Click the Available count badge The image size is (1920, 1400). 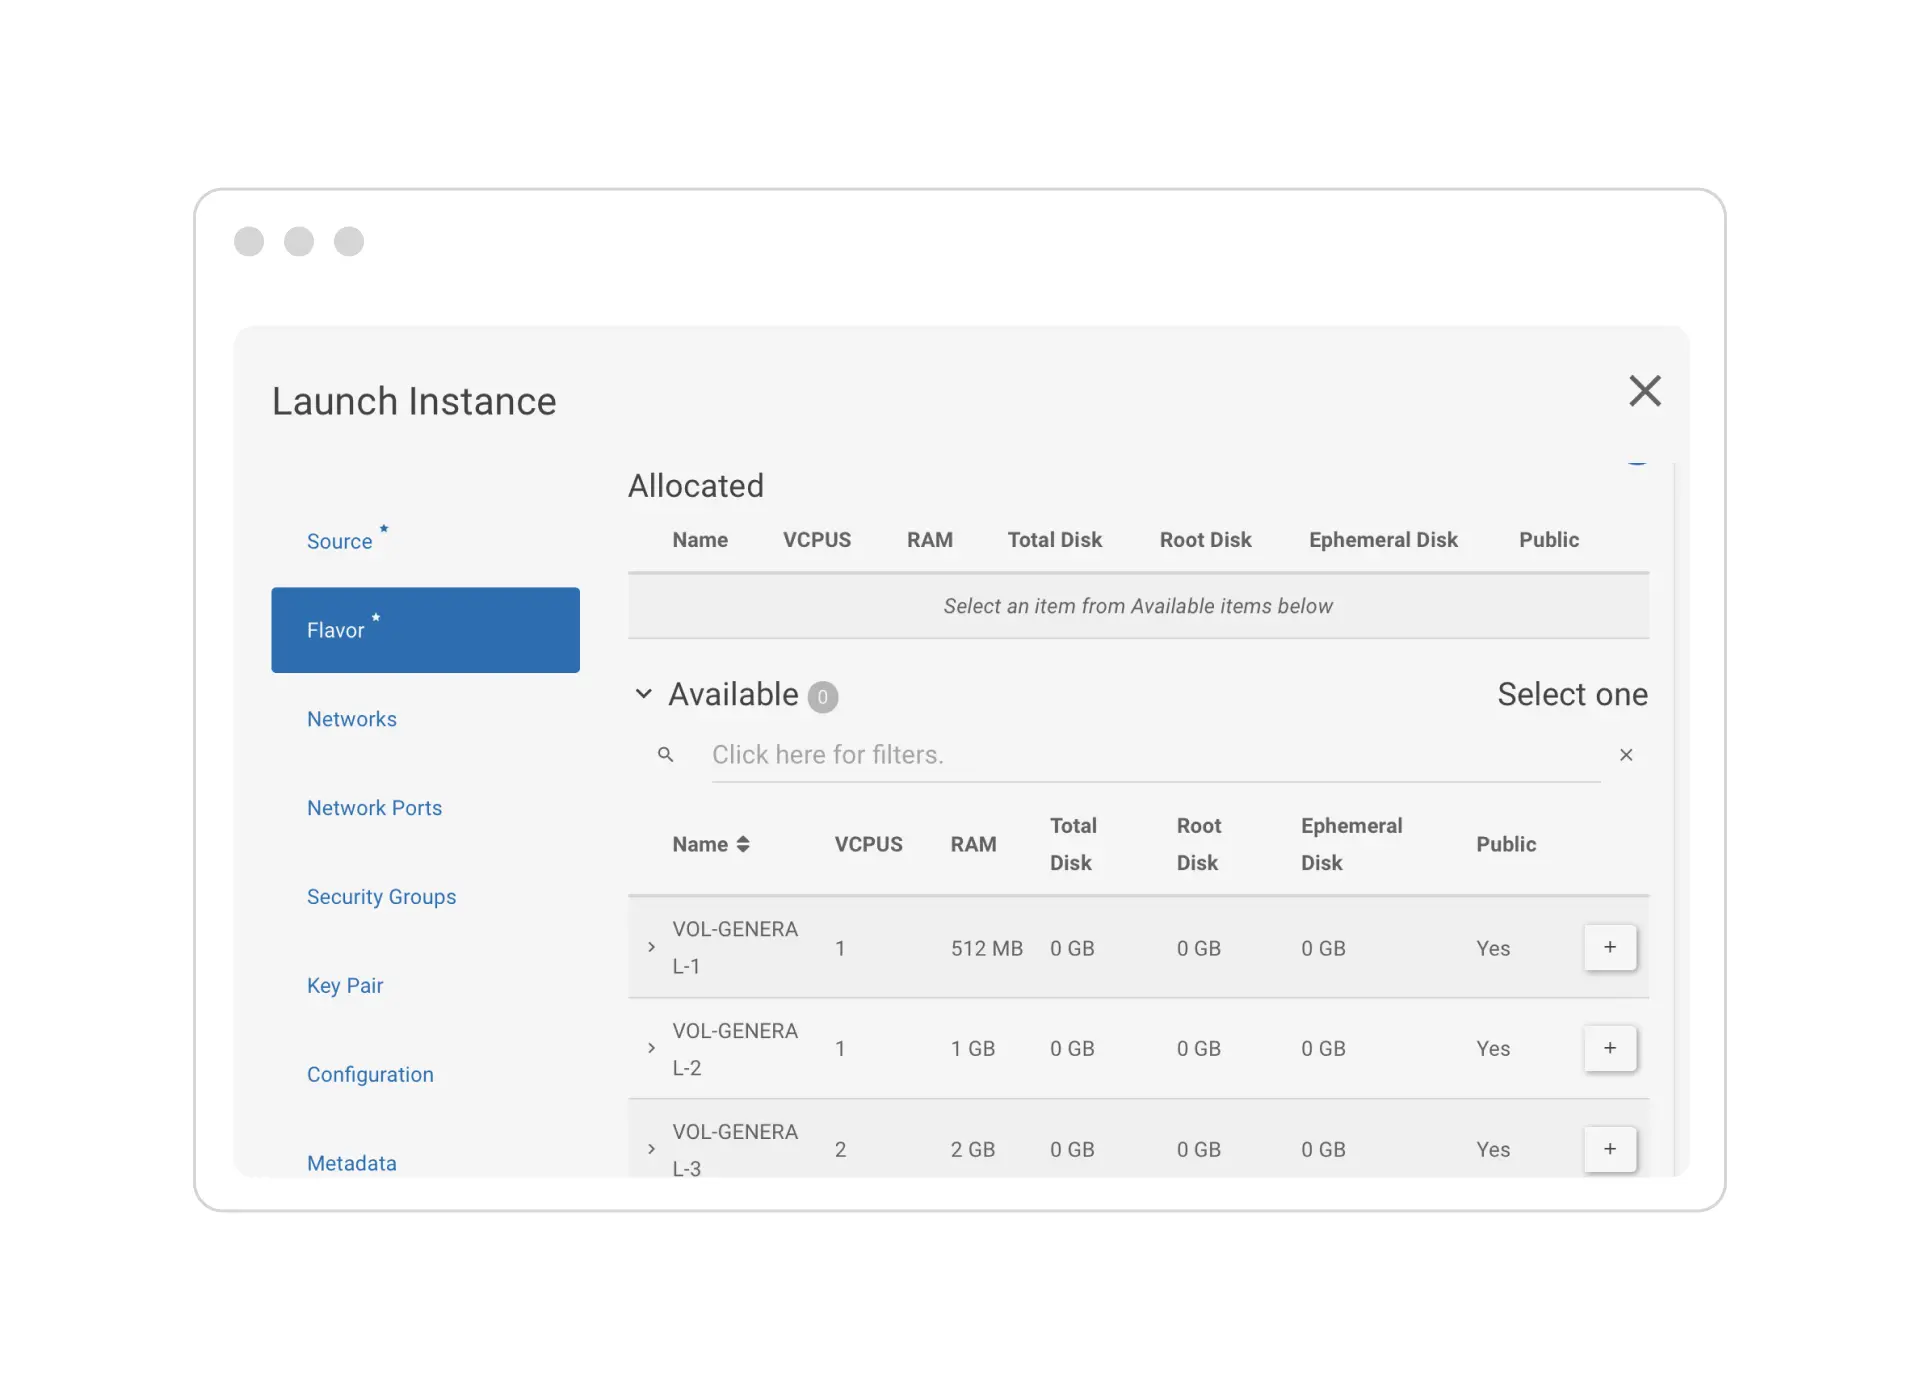pyautogui.click(x=822, y=697)
